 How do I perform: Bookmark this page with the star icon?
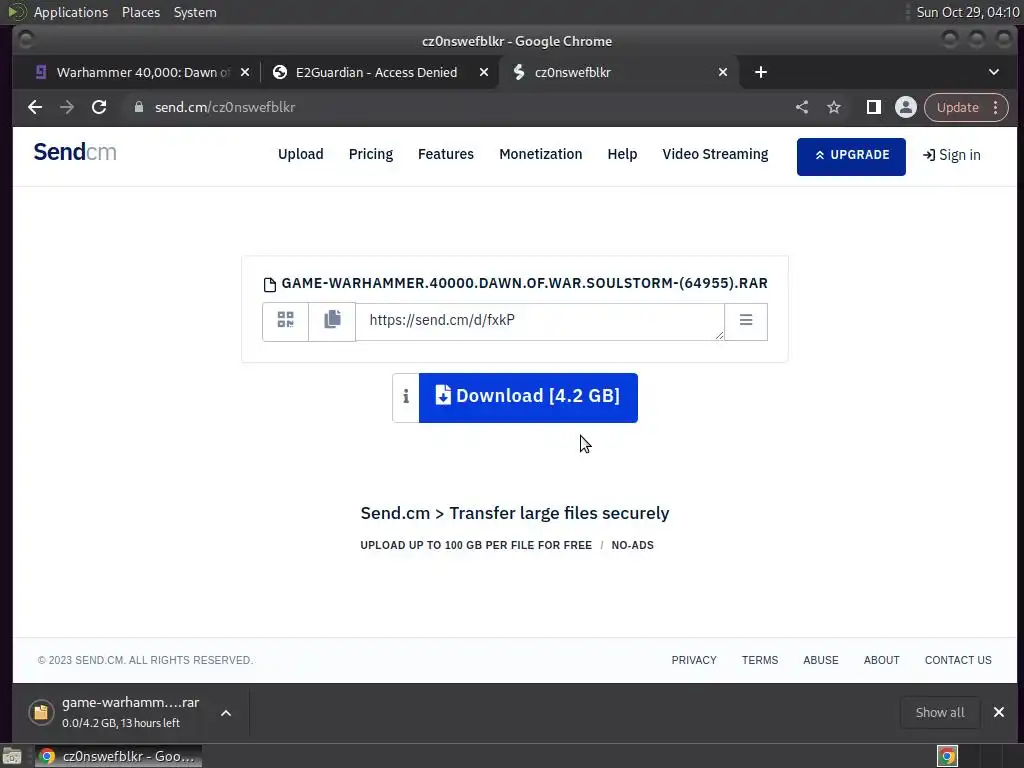(834, 107)
